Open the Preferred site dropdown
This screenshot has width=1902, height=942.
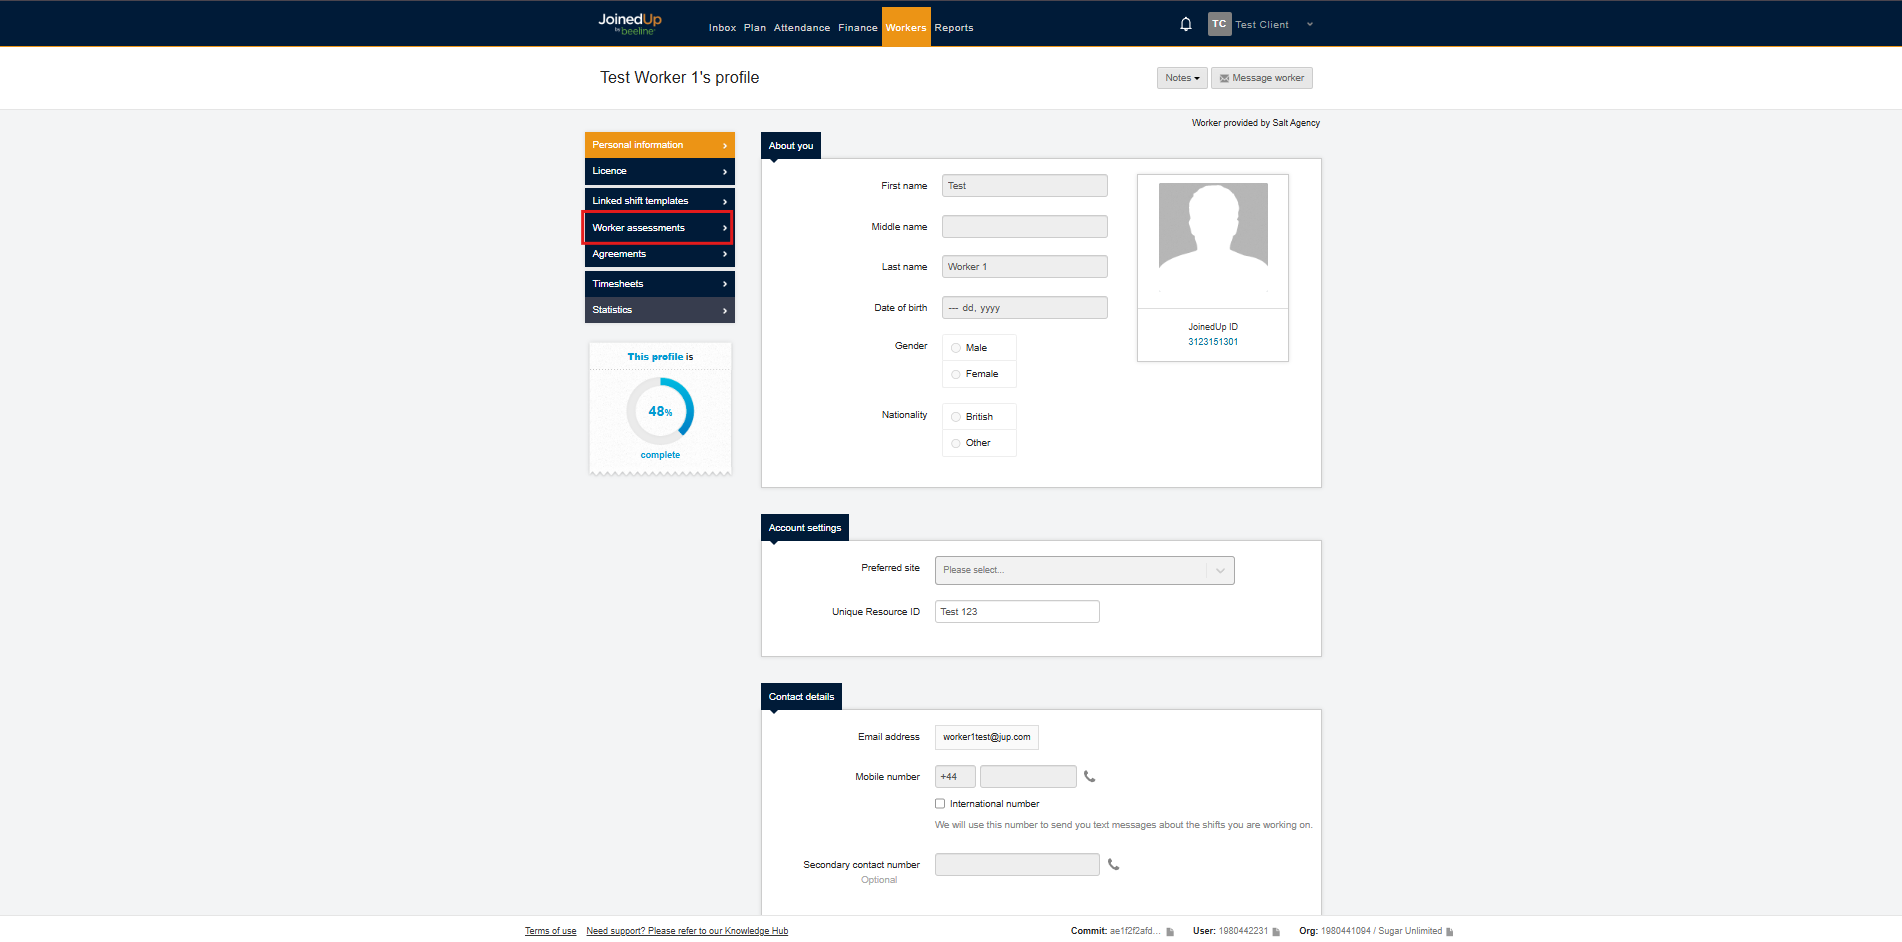(x=1084, y=570)
